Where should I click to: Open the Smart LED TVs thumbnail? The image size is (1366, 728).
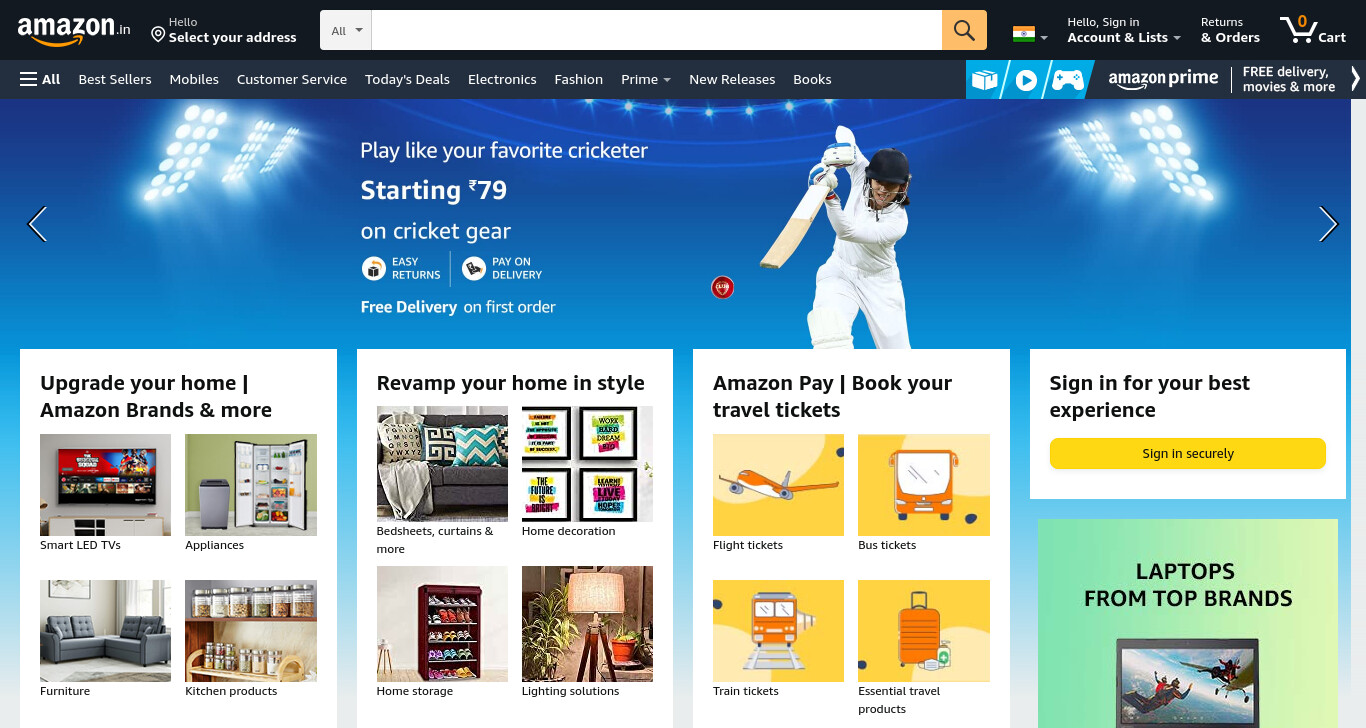pos(105,485)
